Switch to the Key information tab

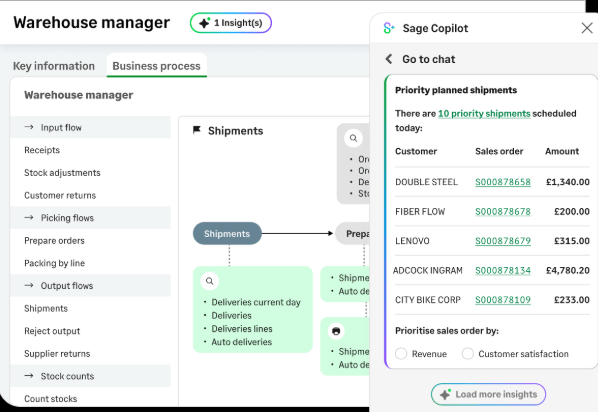[x=54, y=66]
